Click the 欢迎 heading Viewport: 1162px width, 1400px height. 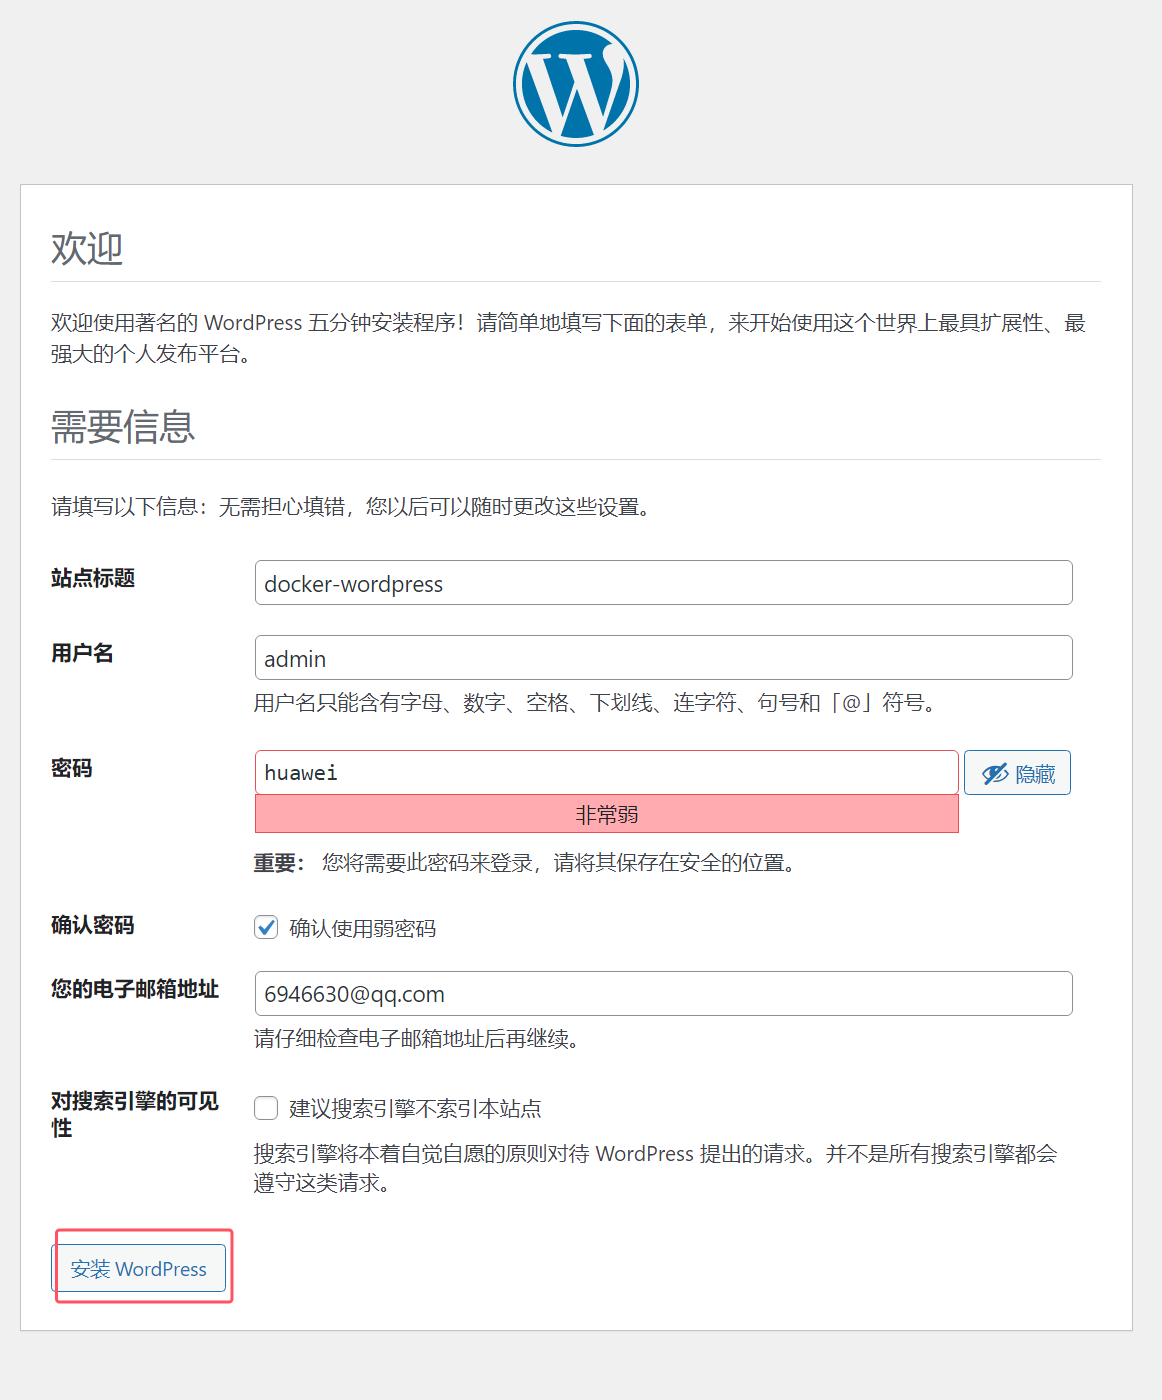pos(87,248)
